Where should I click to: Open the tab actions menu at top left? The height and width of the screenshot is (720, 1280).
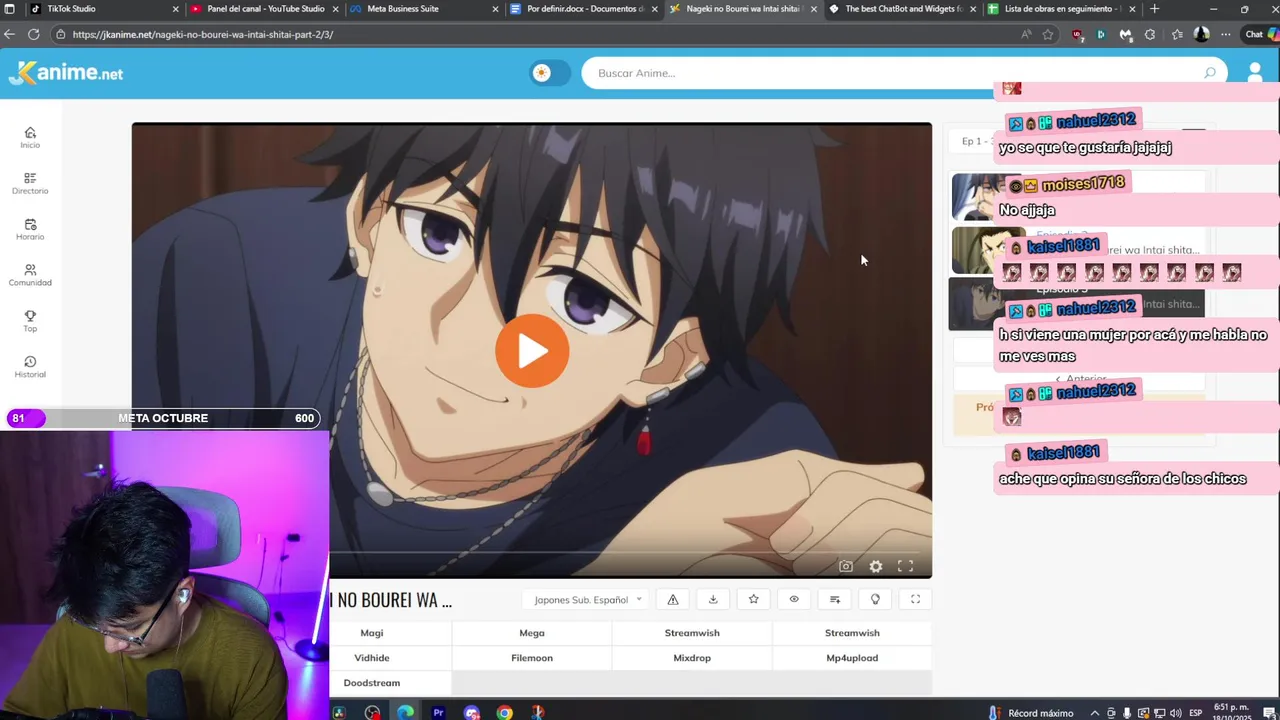(x=9, y=9)
